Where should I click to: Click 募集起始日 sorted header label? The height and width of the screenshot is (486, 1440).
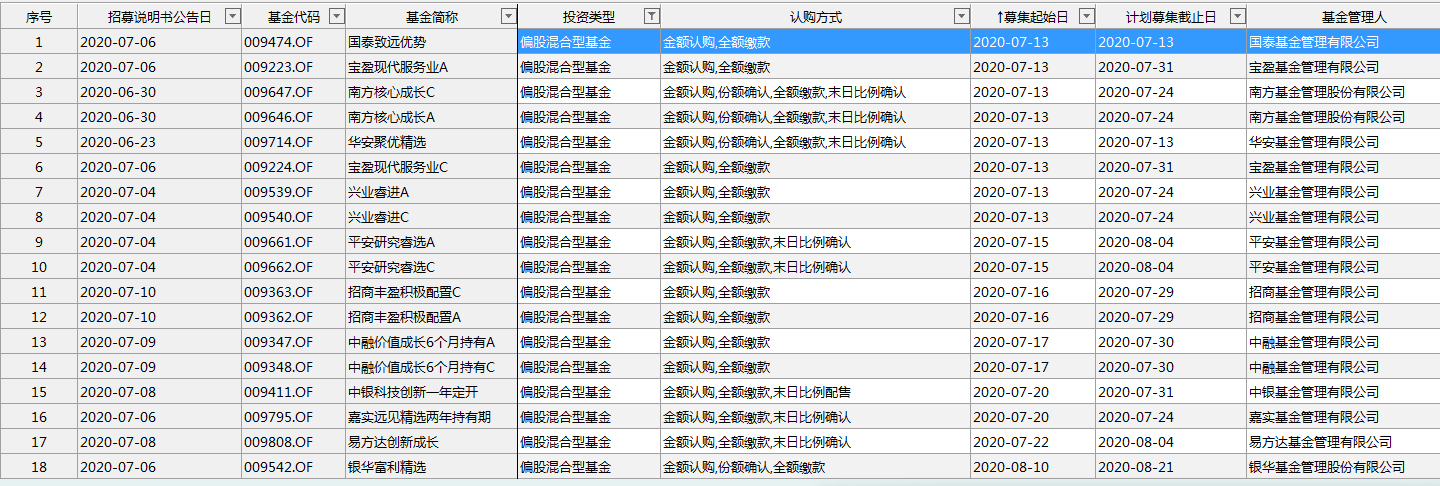1033,17
